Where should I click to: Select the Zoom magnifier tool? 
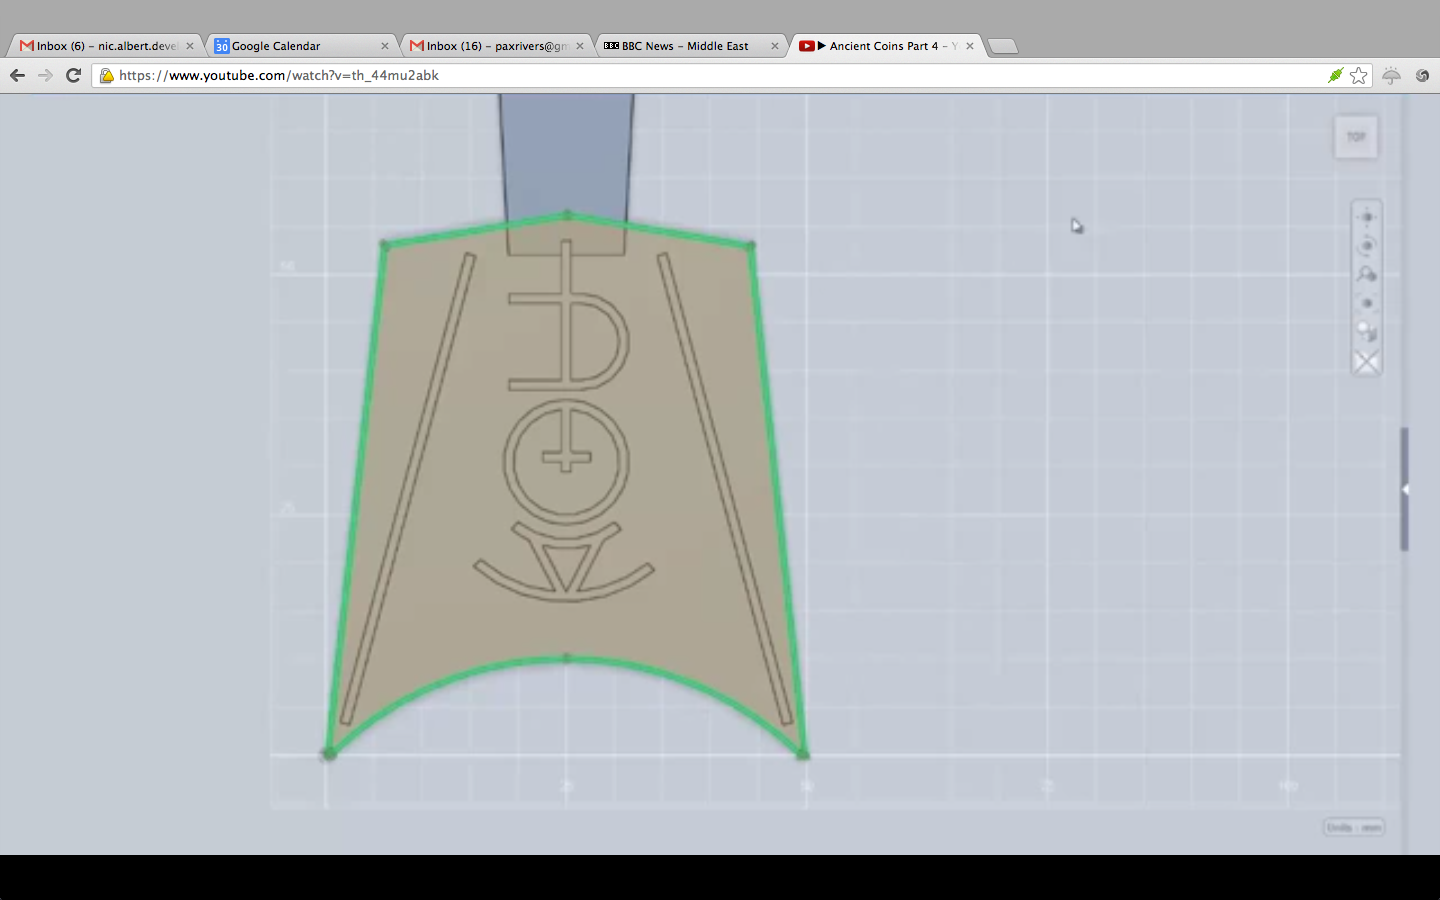1367,274
